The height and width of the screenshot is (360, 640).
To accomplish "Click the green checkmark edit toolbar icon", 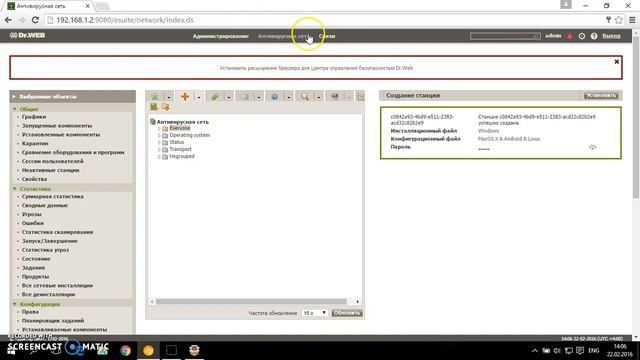I will 215,96.
